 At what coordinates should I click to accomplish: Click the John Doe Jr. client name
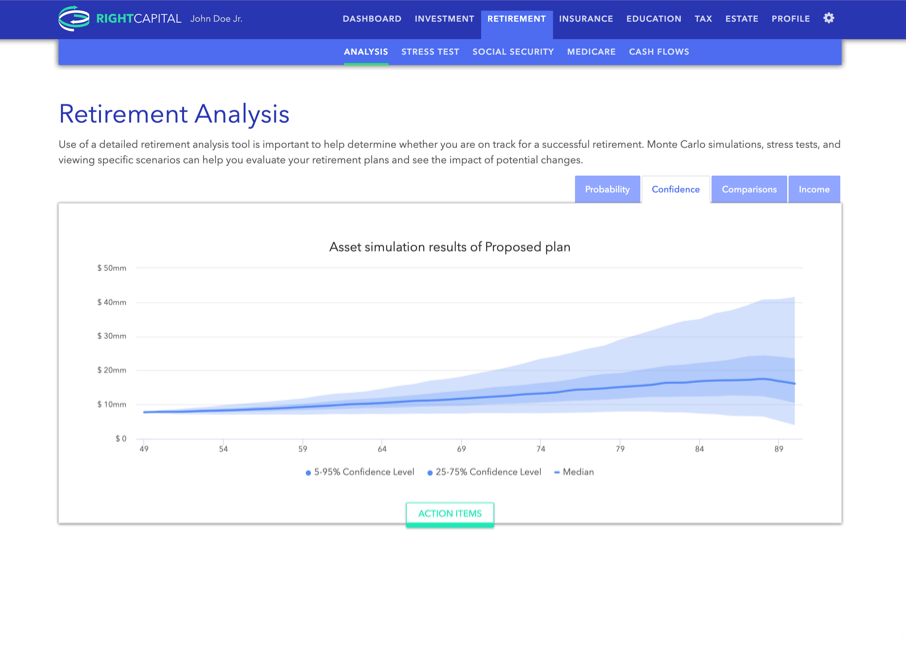pyautogui.click(x=216, y=18)
